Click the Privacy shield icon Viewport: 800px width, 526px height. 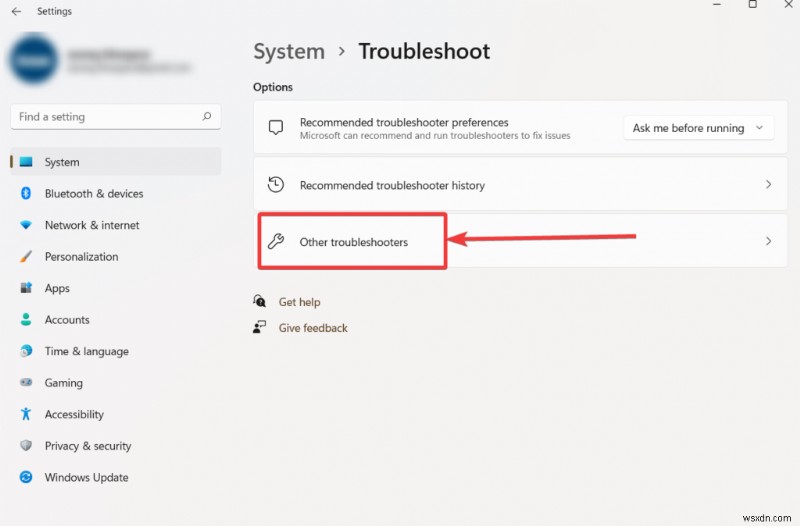(26, 445)
